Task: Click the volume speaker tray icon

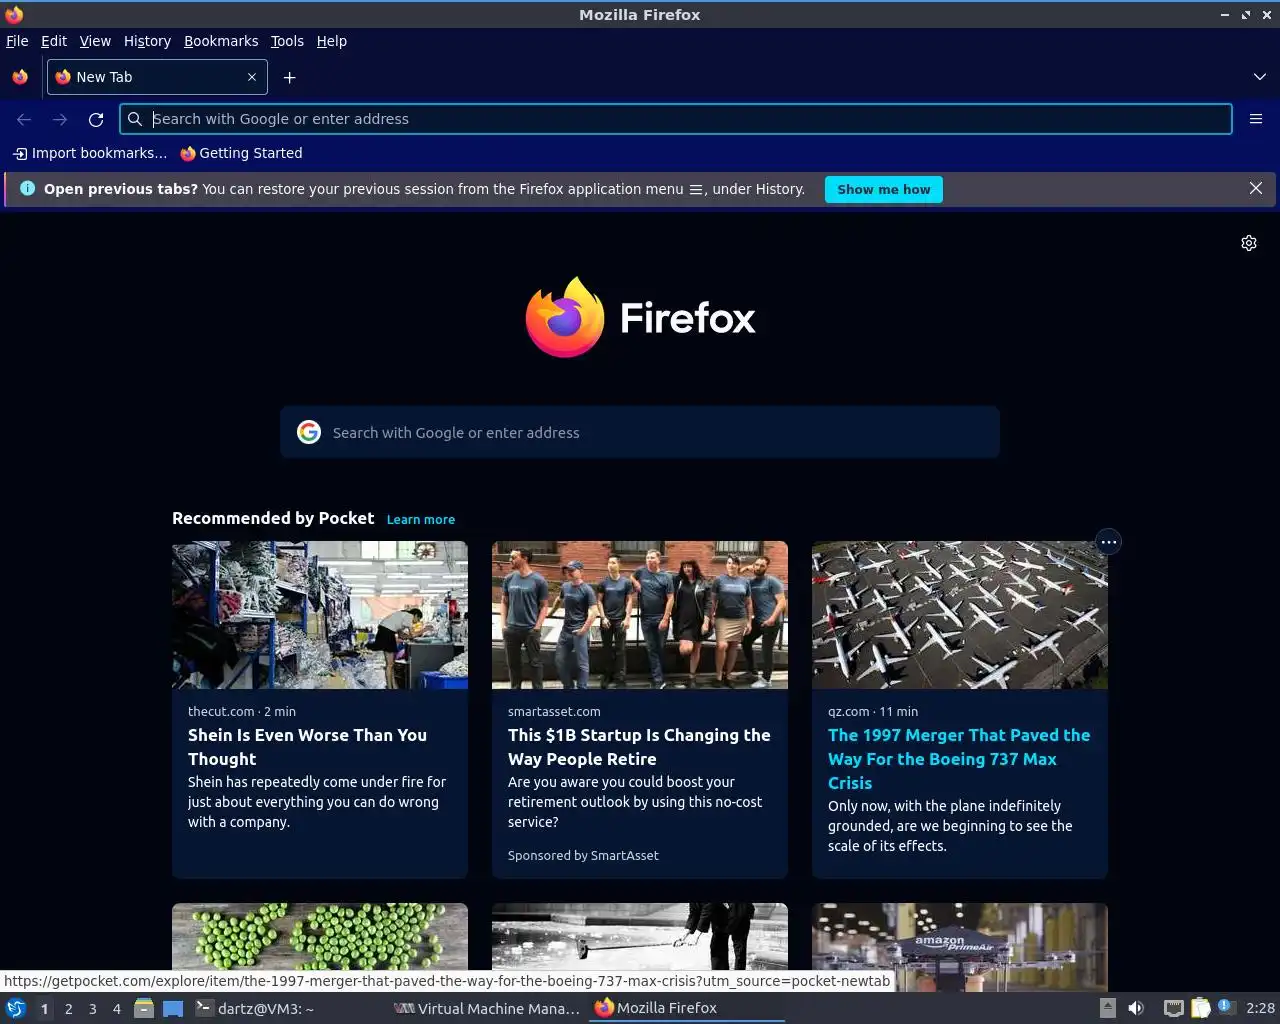Action: [x=1136, y=1008]
